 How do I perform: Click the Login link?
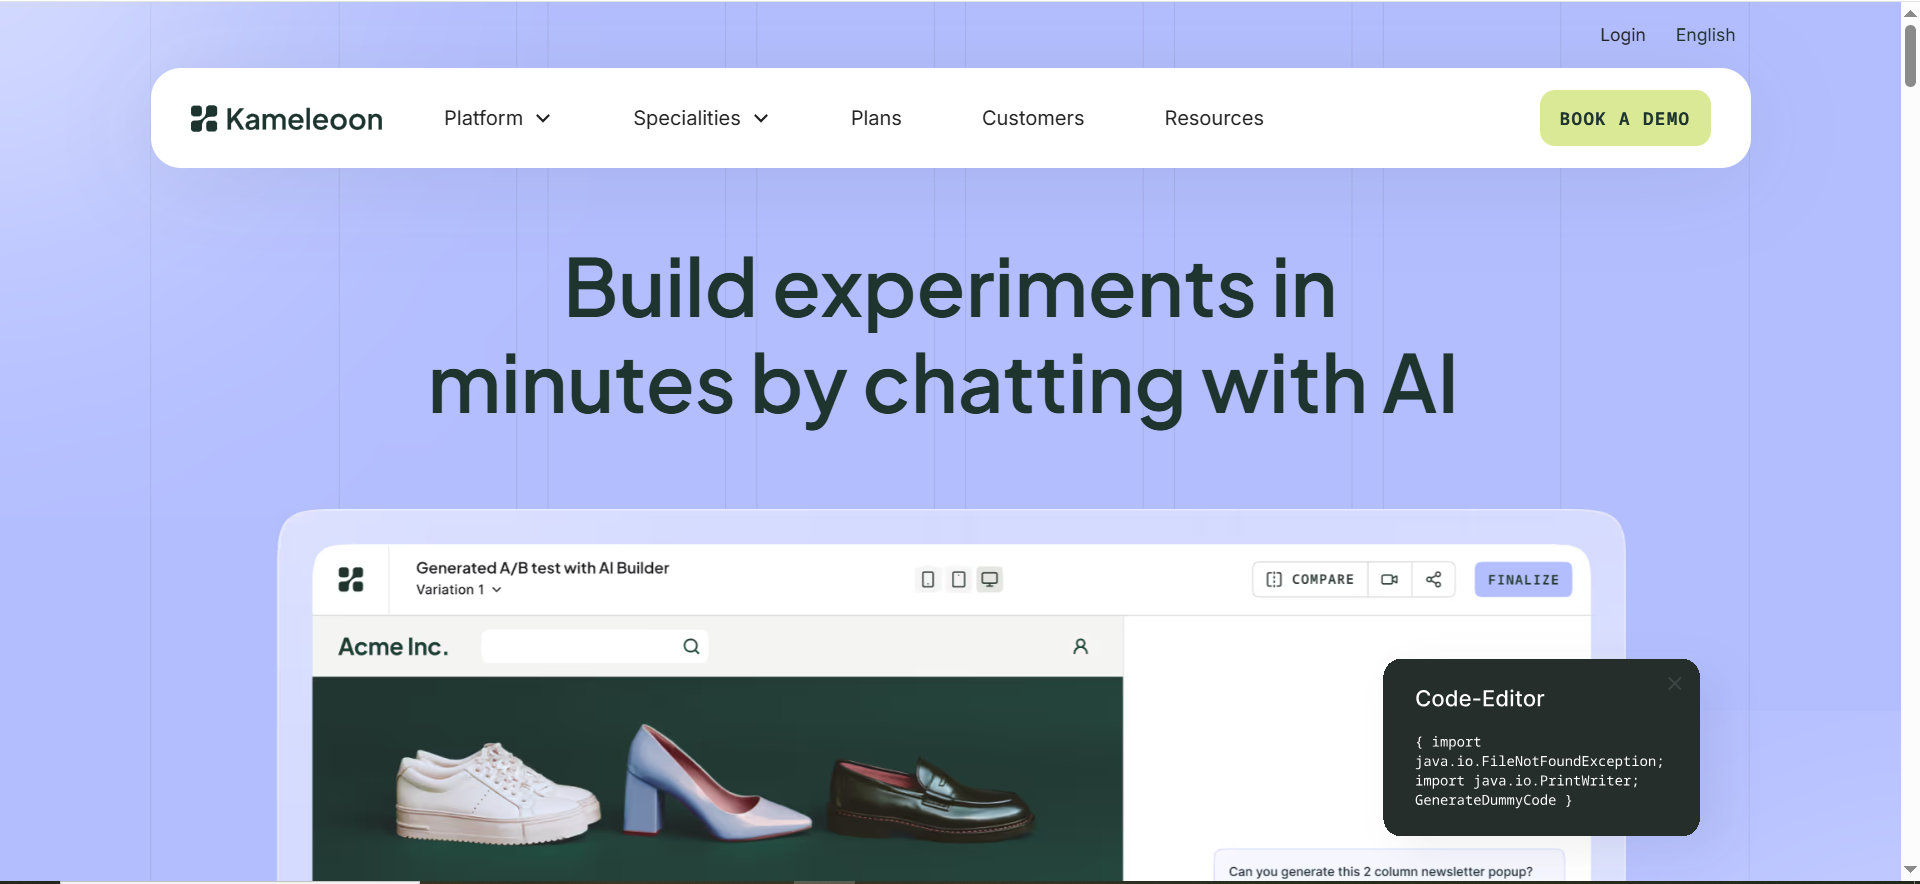pyautogui.click(x=1622, y=35)
